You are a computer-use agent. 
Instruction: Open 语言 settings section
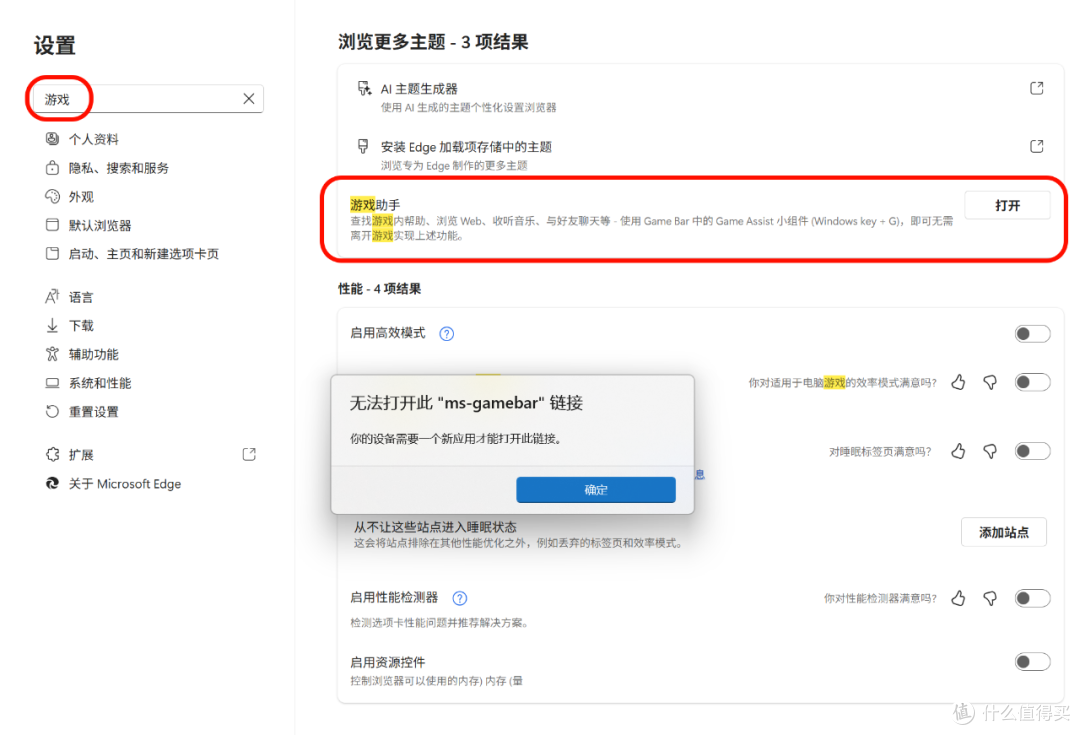point(81,298)
